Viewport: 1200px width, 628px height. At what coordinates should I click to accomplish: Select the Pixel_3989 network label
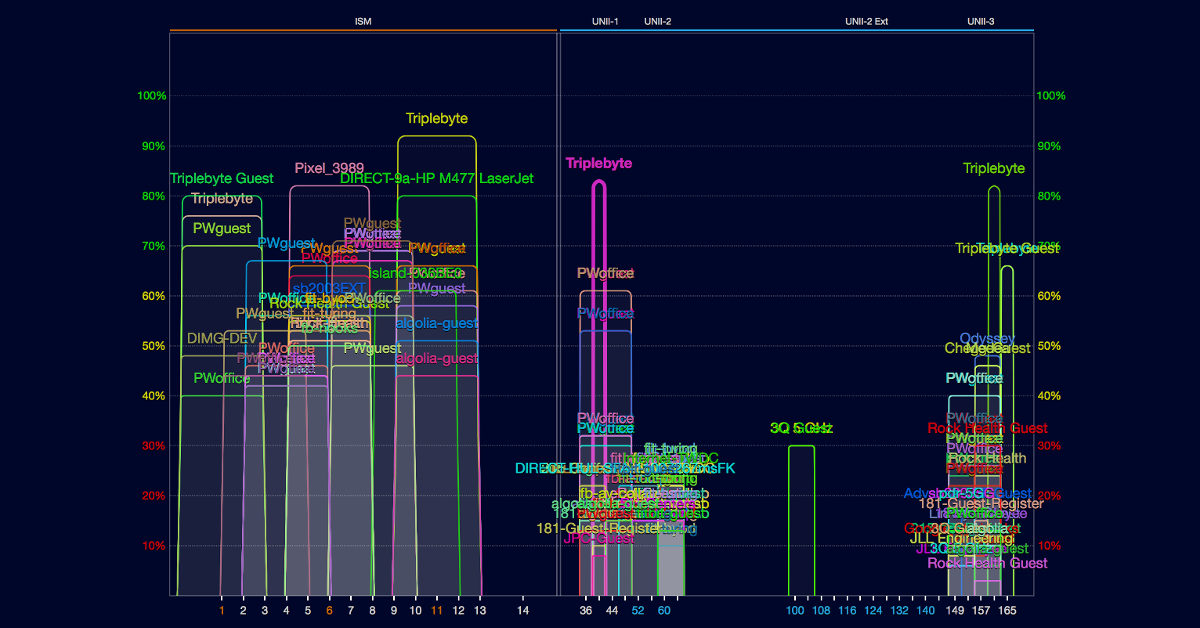329,168
